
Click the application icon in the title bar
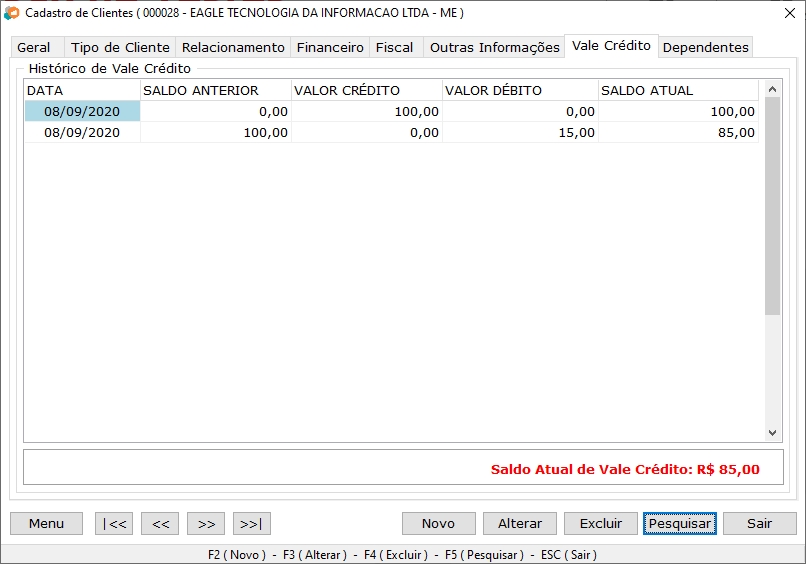(x=12, y=13)
